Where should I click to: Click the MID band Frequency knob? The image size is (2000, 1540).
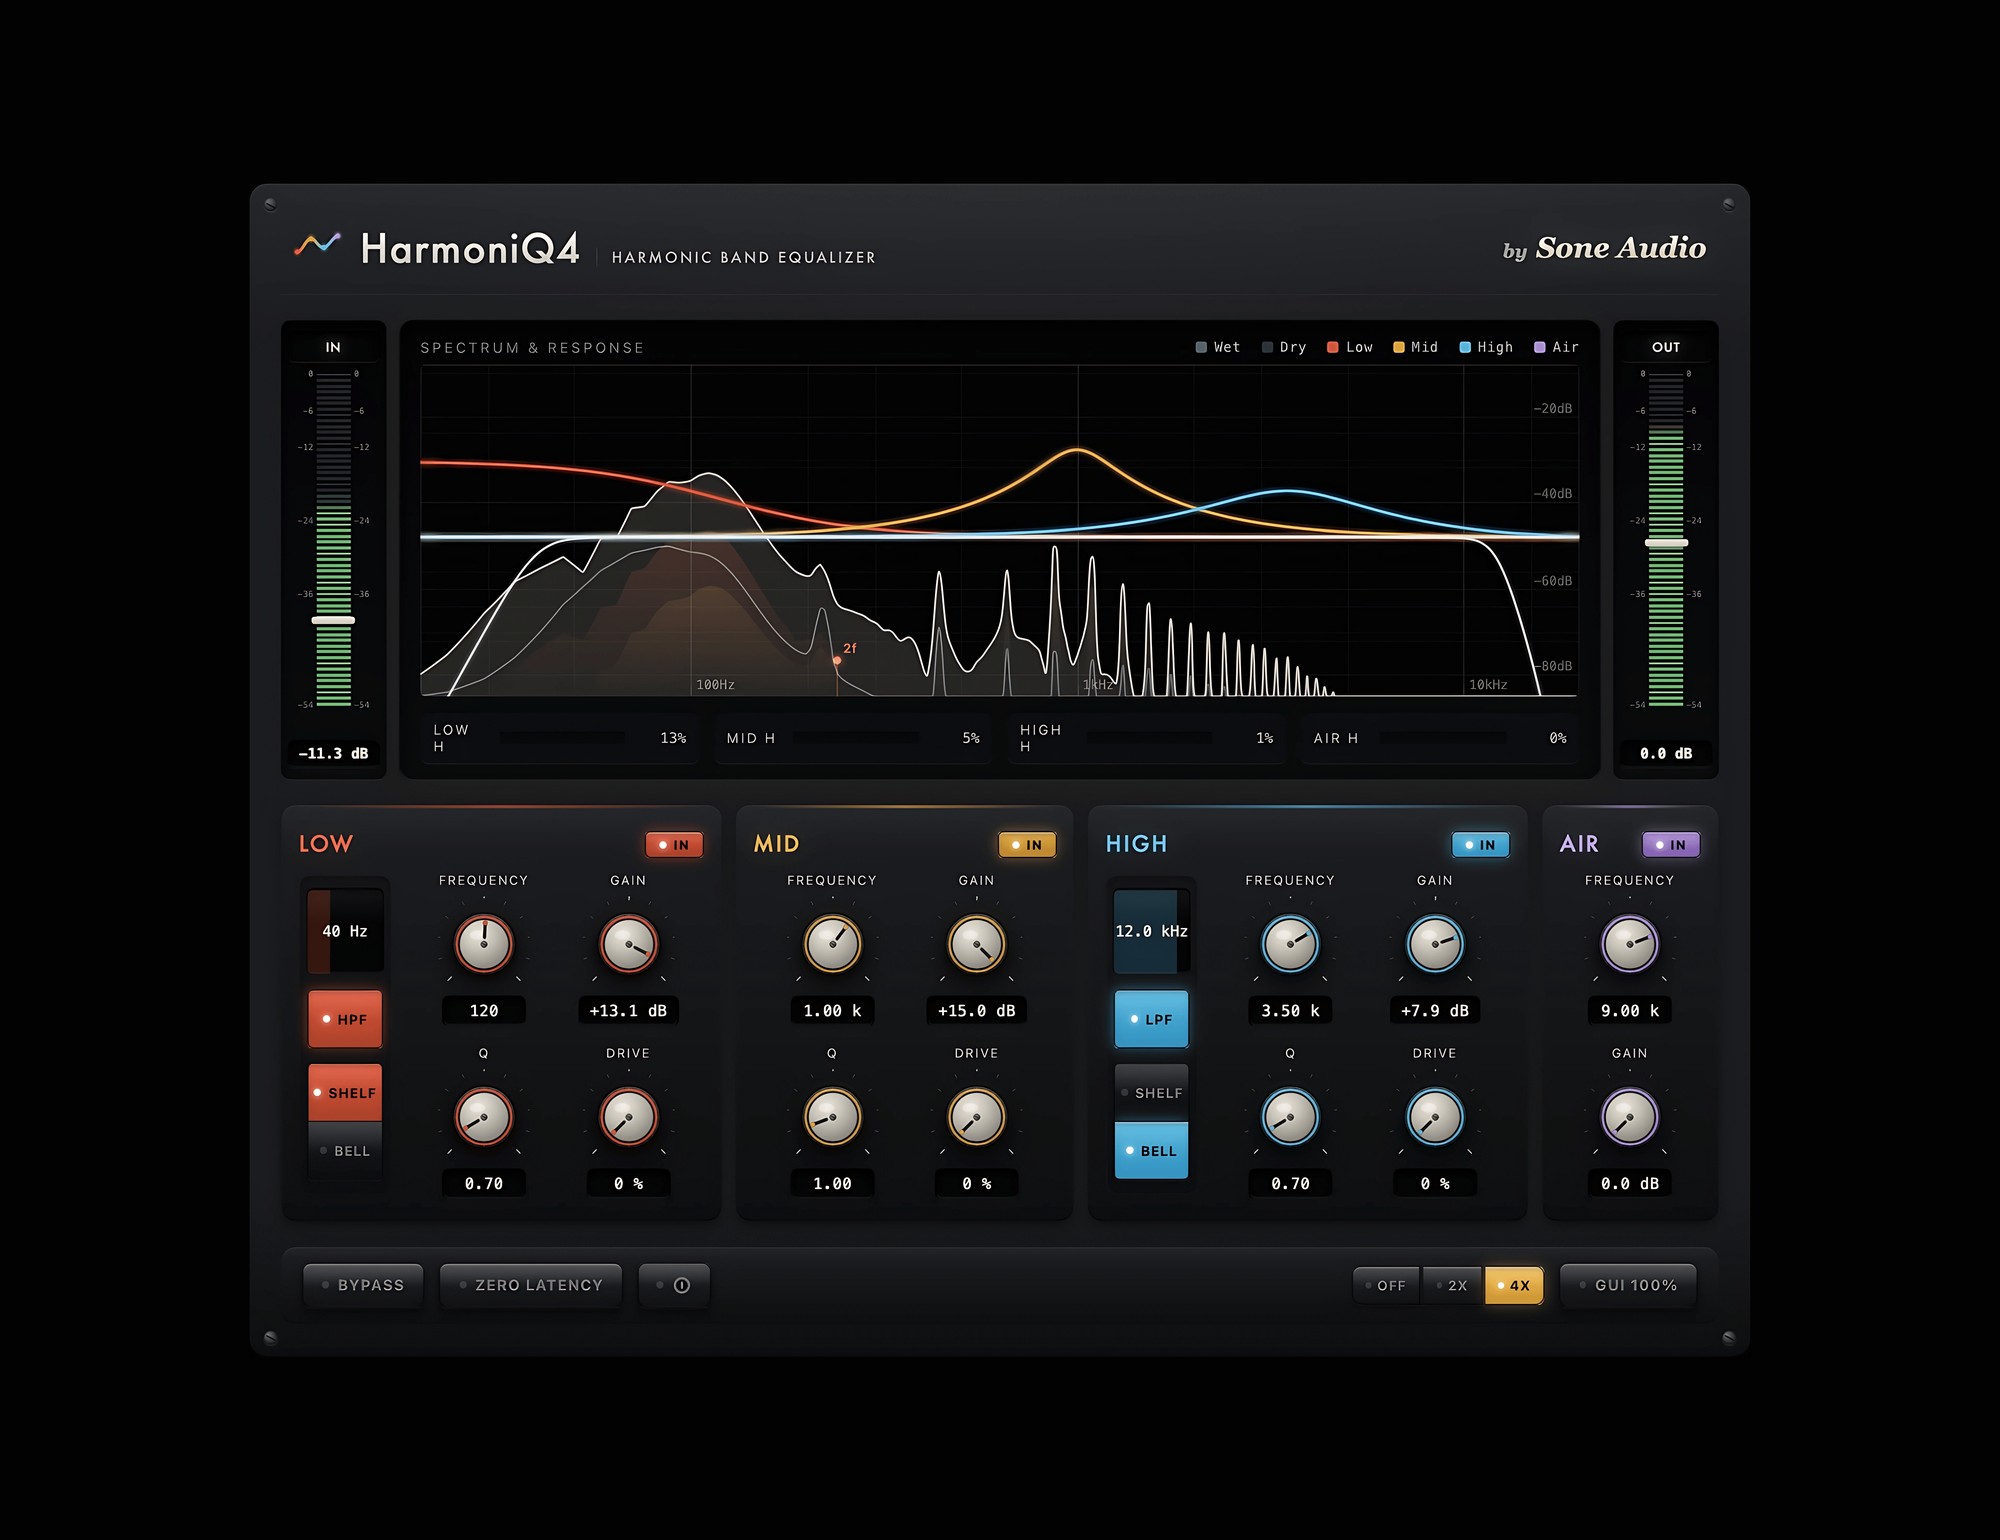pos(832,943)
